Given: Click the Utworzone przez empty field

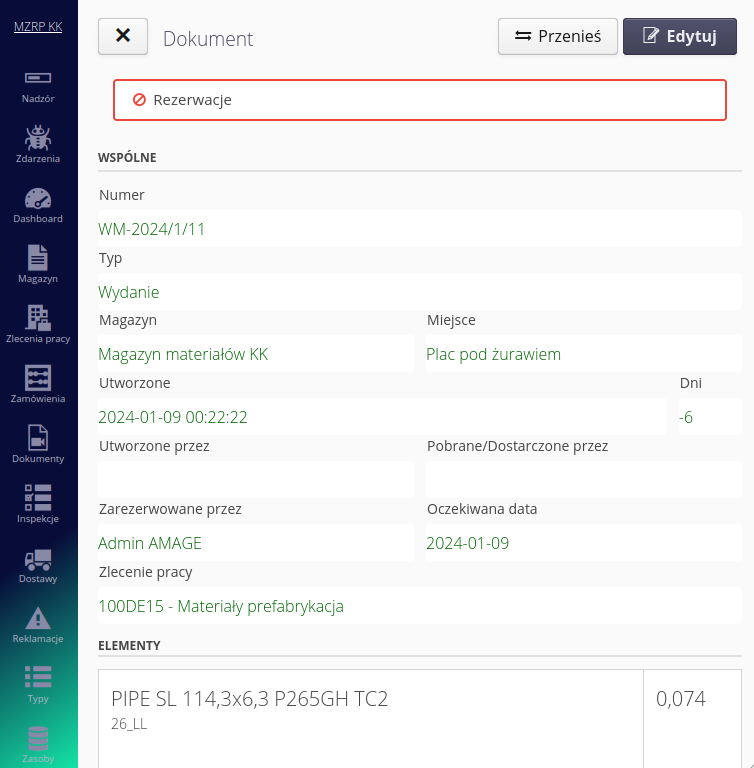Looking at the screenshot, I should (x=256, y=480).
